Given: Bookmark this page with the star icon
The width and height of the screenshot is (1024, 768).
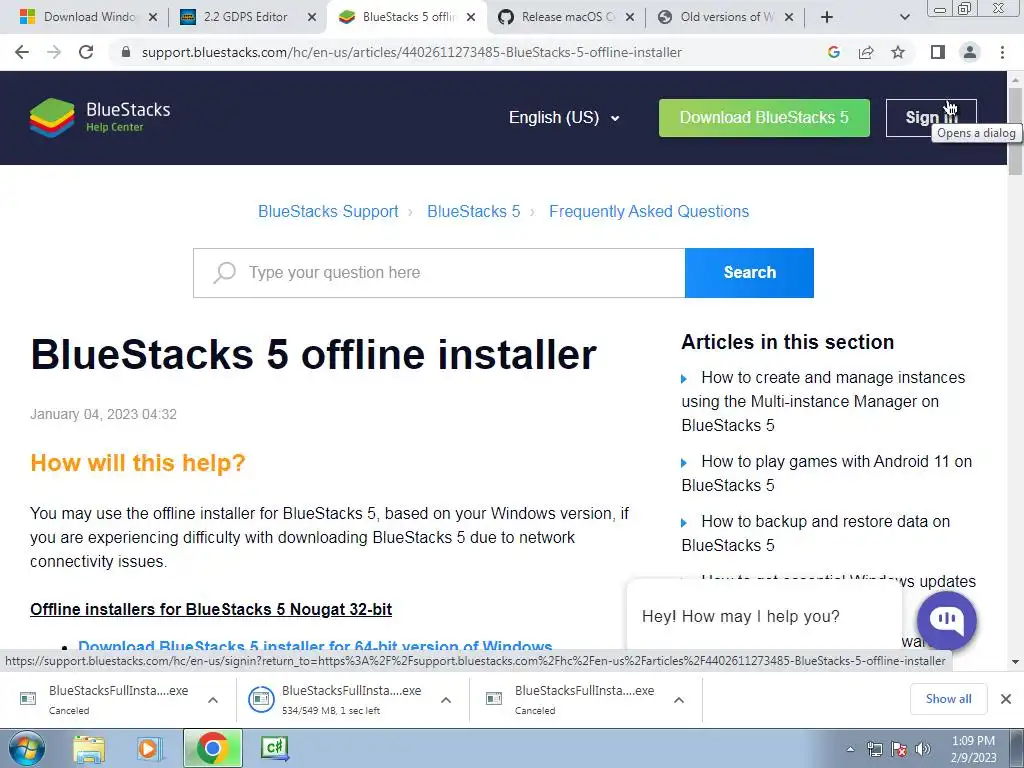Looking at the screenshot, I should point(898,52).
